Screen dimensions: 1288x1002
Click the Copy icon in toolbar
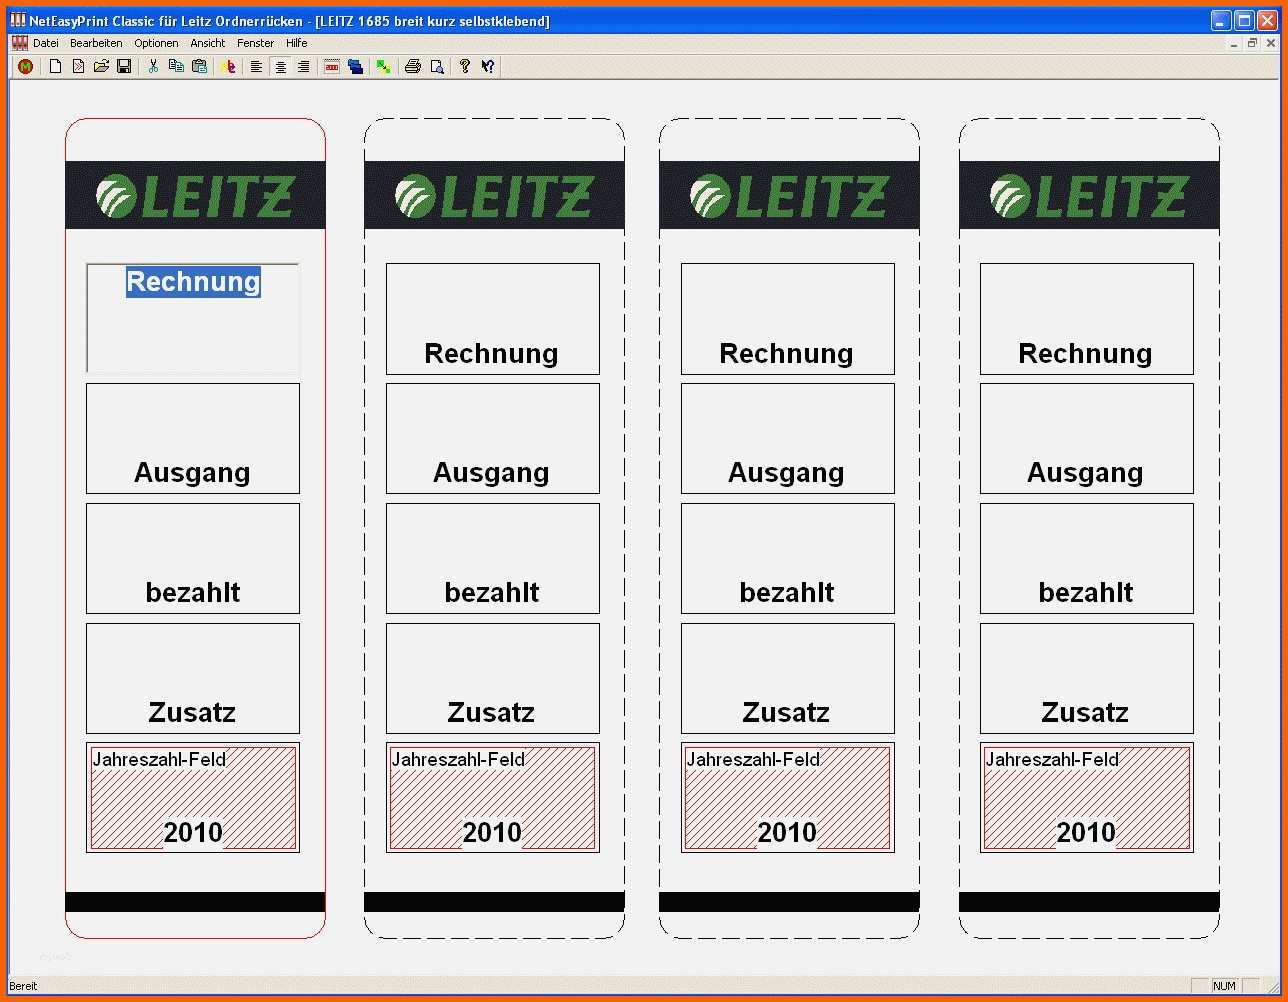point(176,67)
